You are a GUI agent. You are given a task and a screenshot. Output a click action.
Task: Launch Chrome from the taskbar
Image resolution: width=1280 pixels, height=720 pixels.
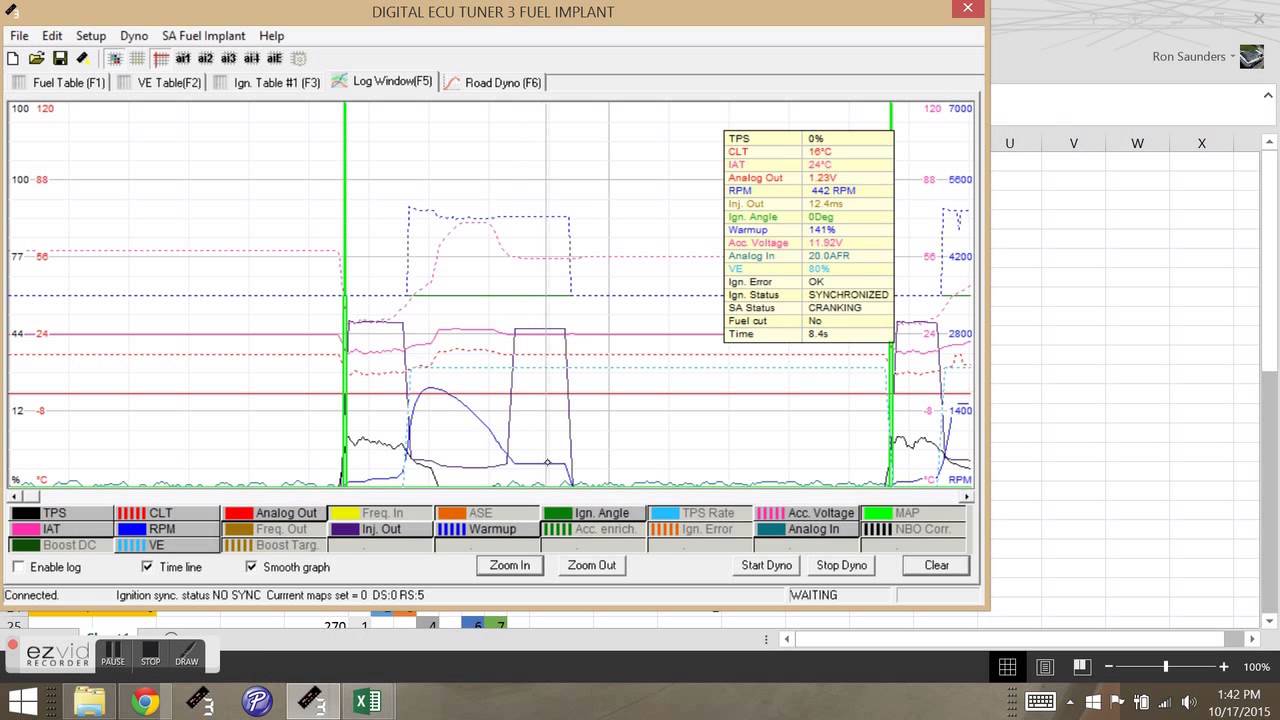coord(145,701)
